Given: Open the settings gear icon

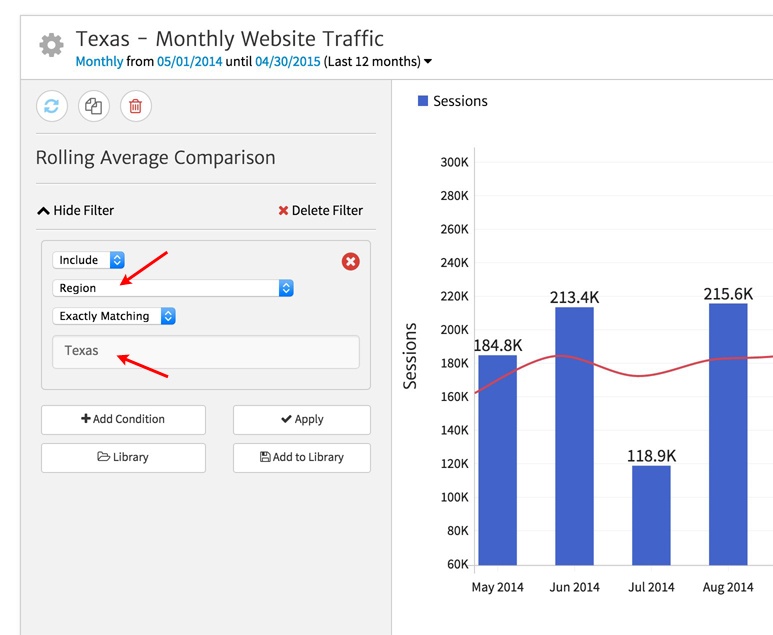Looking at the screenshot, I should click(50, 45).
